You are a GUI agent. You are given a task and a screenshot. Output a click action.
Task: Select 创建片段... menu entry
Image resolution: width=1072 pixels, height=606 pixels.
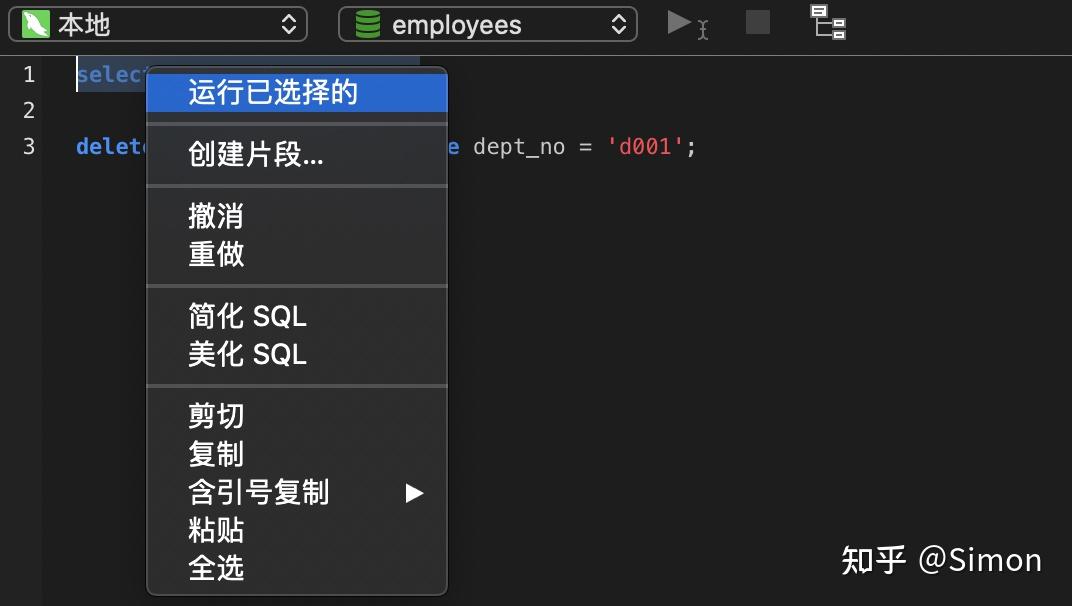click(x=256, y=155)
